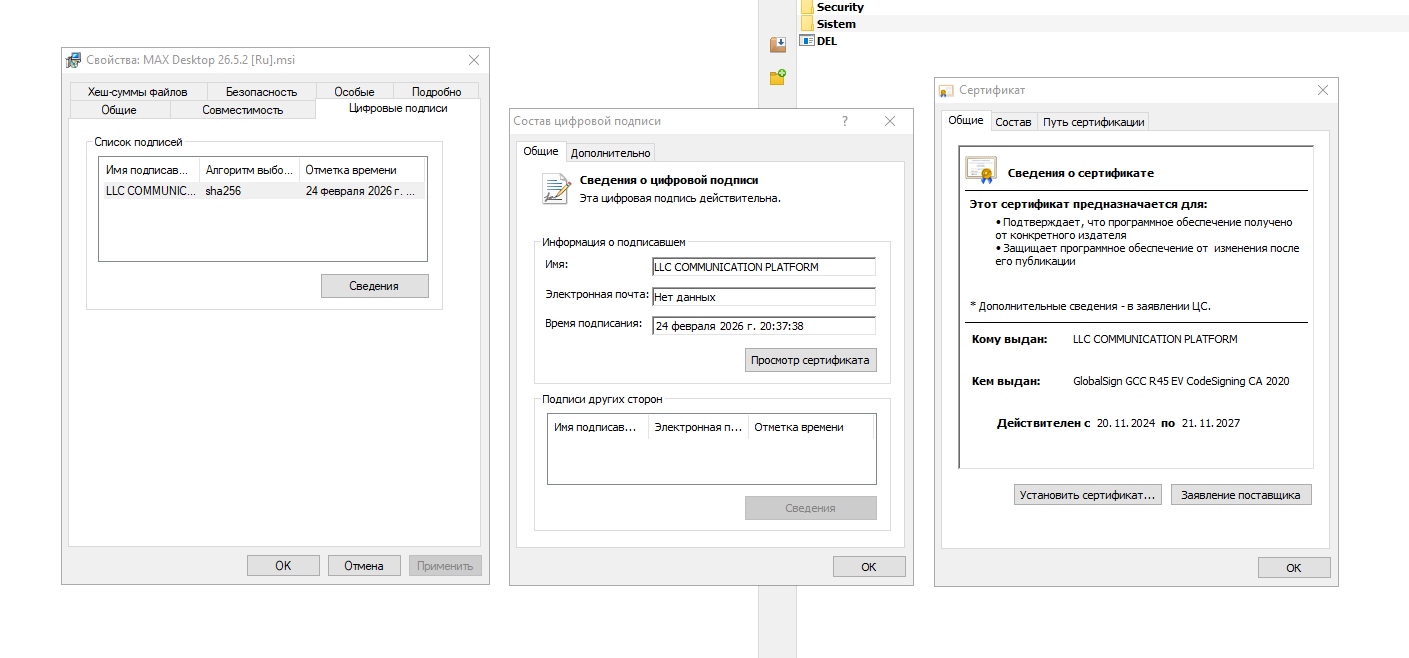Select the Sistem folder icon
This screenshot has height=658, width=1409.
tap(807, 24)
